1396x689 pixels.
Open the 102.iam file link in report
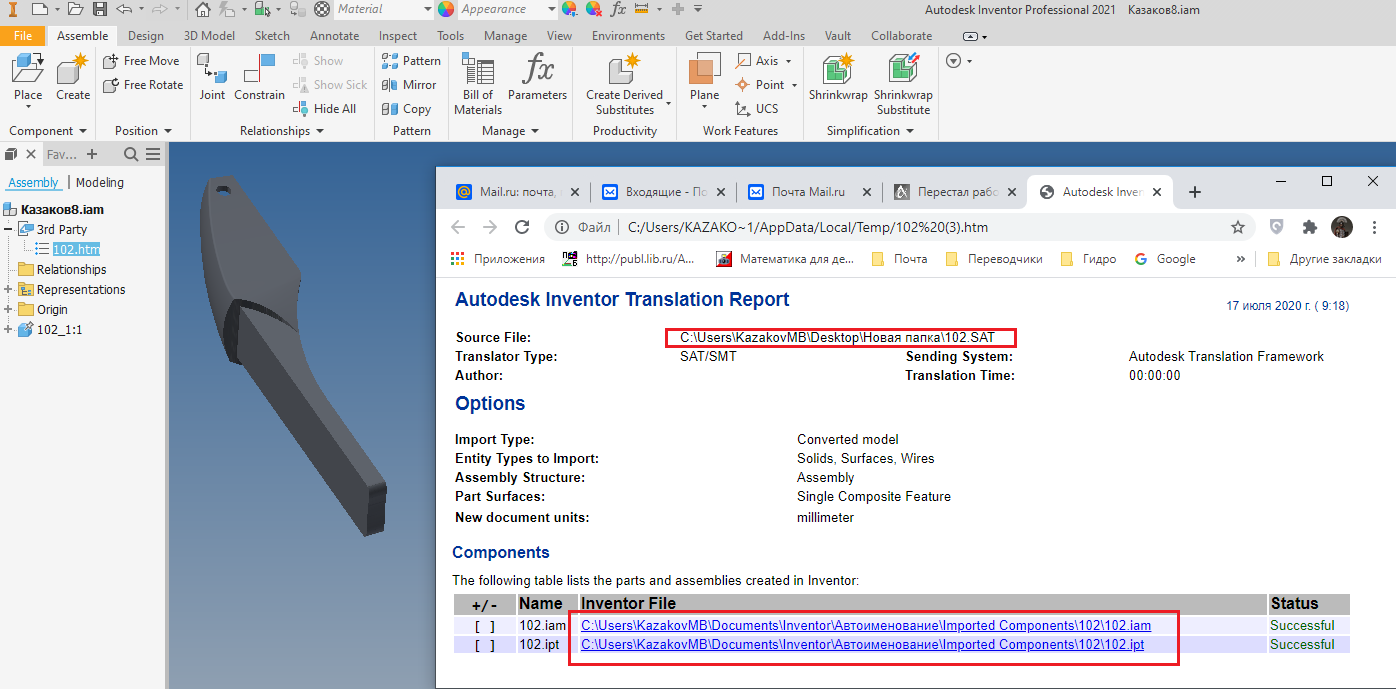(866, 626)
